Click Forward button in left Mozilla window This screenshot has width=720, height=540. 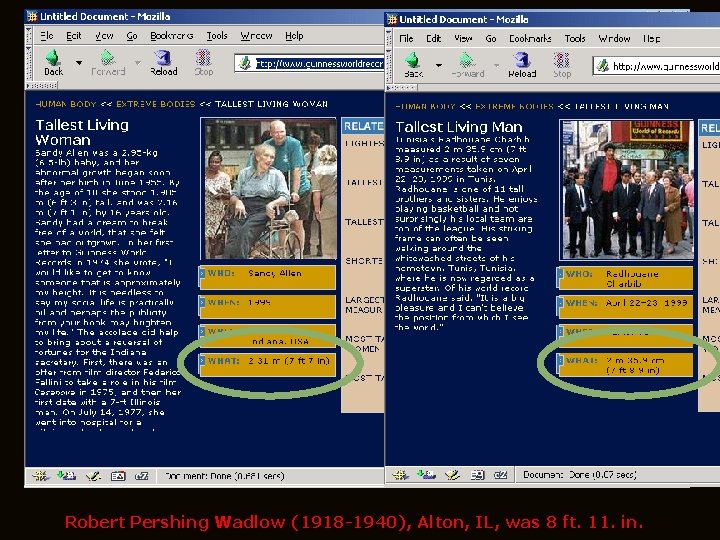(108, 63)
